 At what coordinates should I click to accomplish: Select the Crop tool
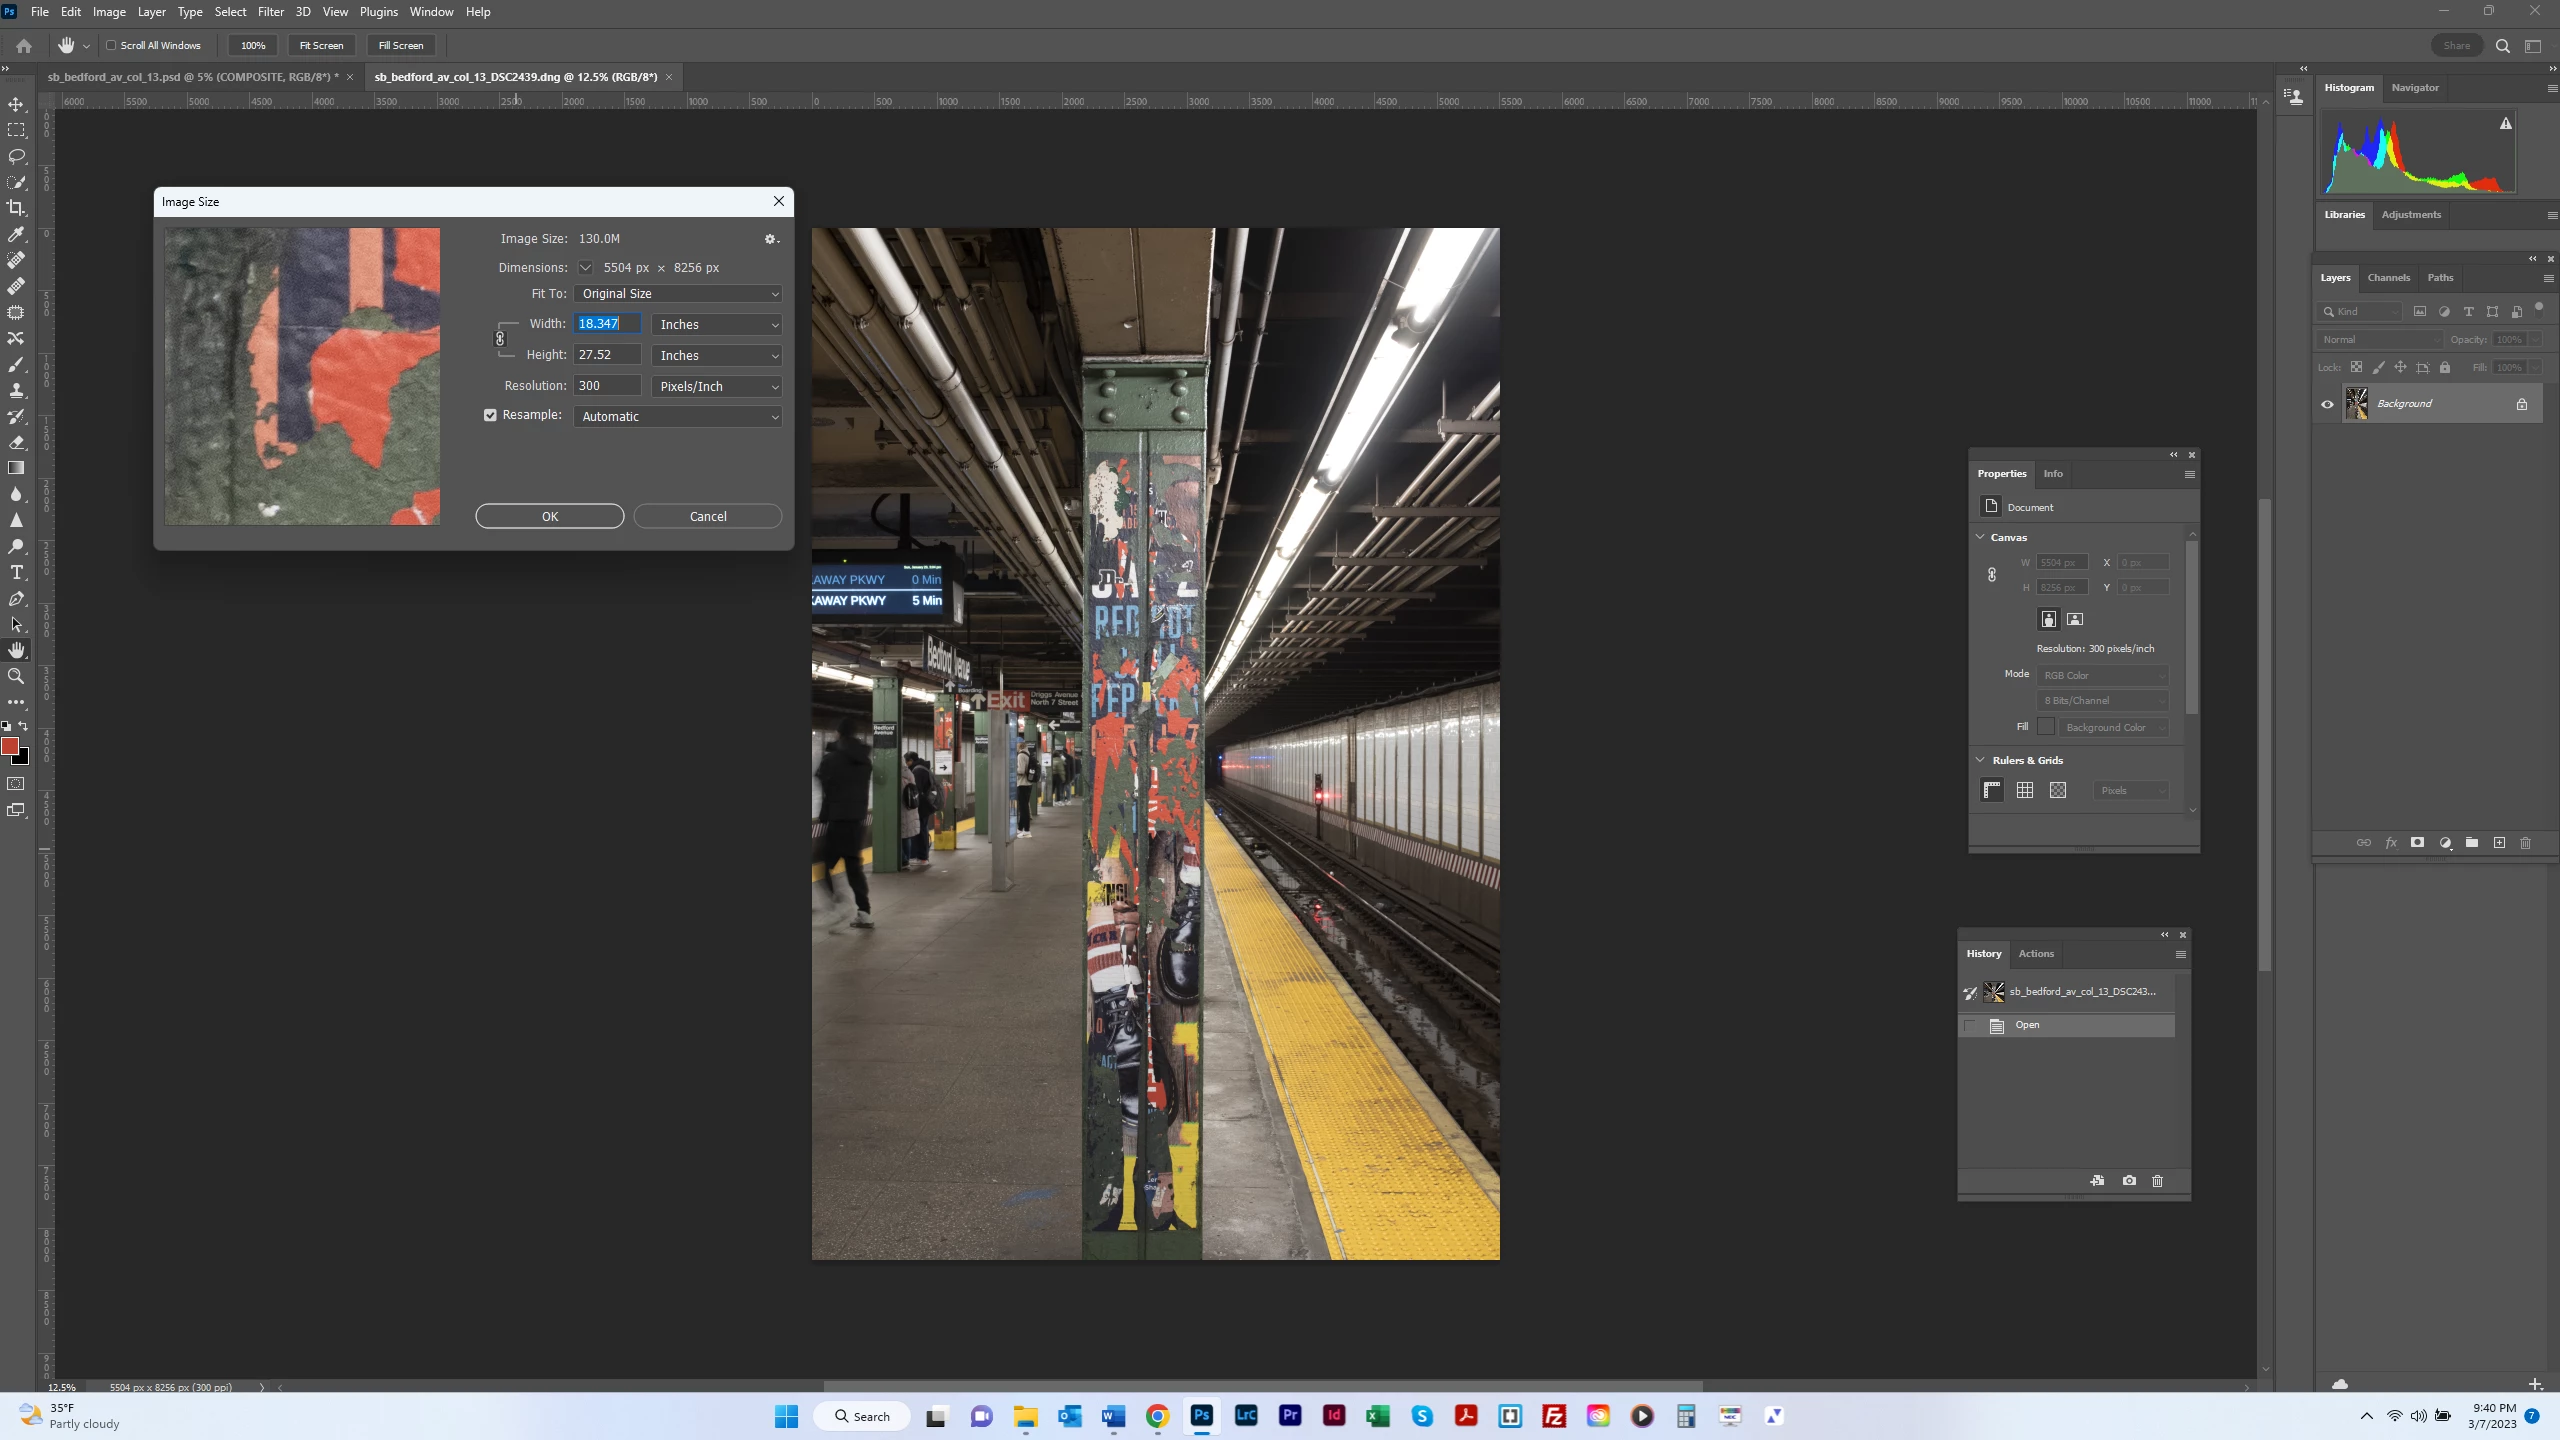pos(16,208)
